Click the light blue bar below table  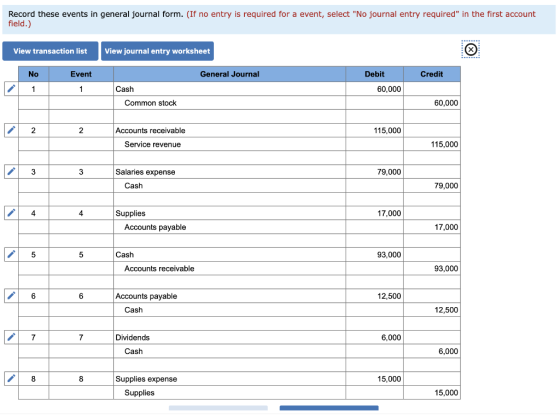click(218, 408)
